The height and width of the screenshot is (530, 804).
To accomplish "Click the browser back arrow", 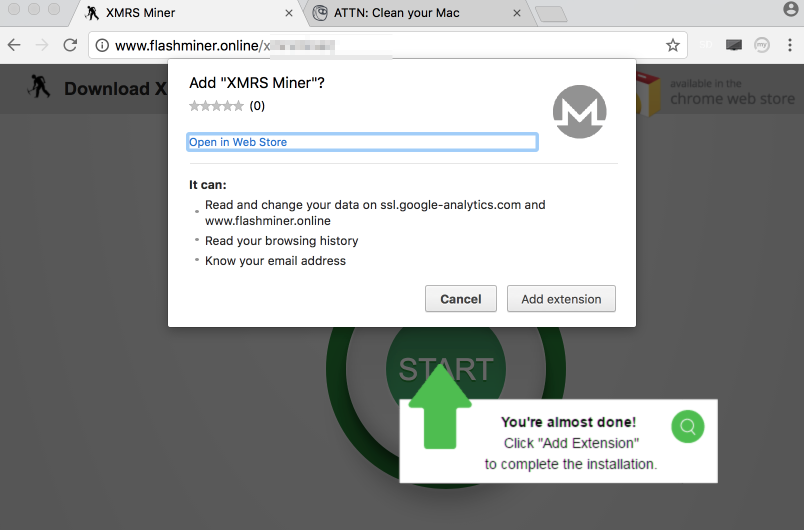I will click(15, 45).
